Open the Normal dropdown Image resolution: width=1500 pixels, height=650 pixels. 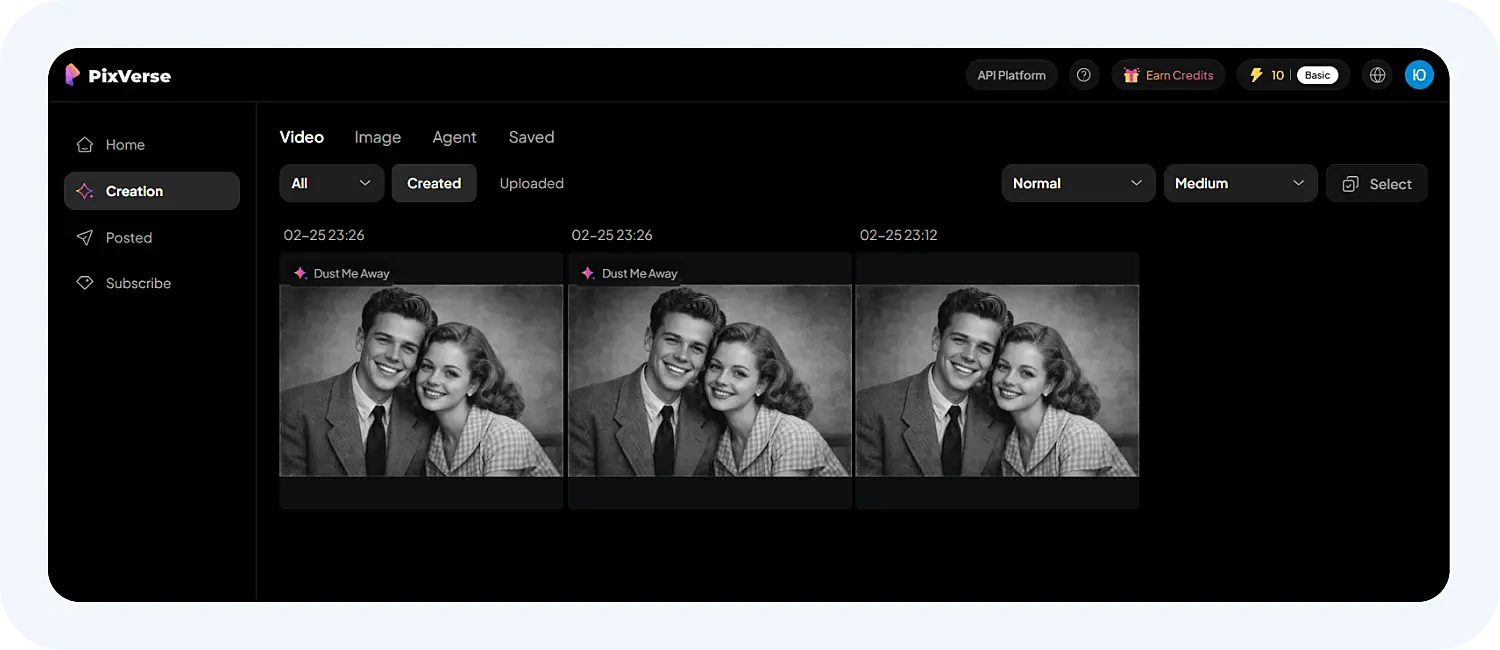[1077, 184]
